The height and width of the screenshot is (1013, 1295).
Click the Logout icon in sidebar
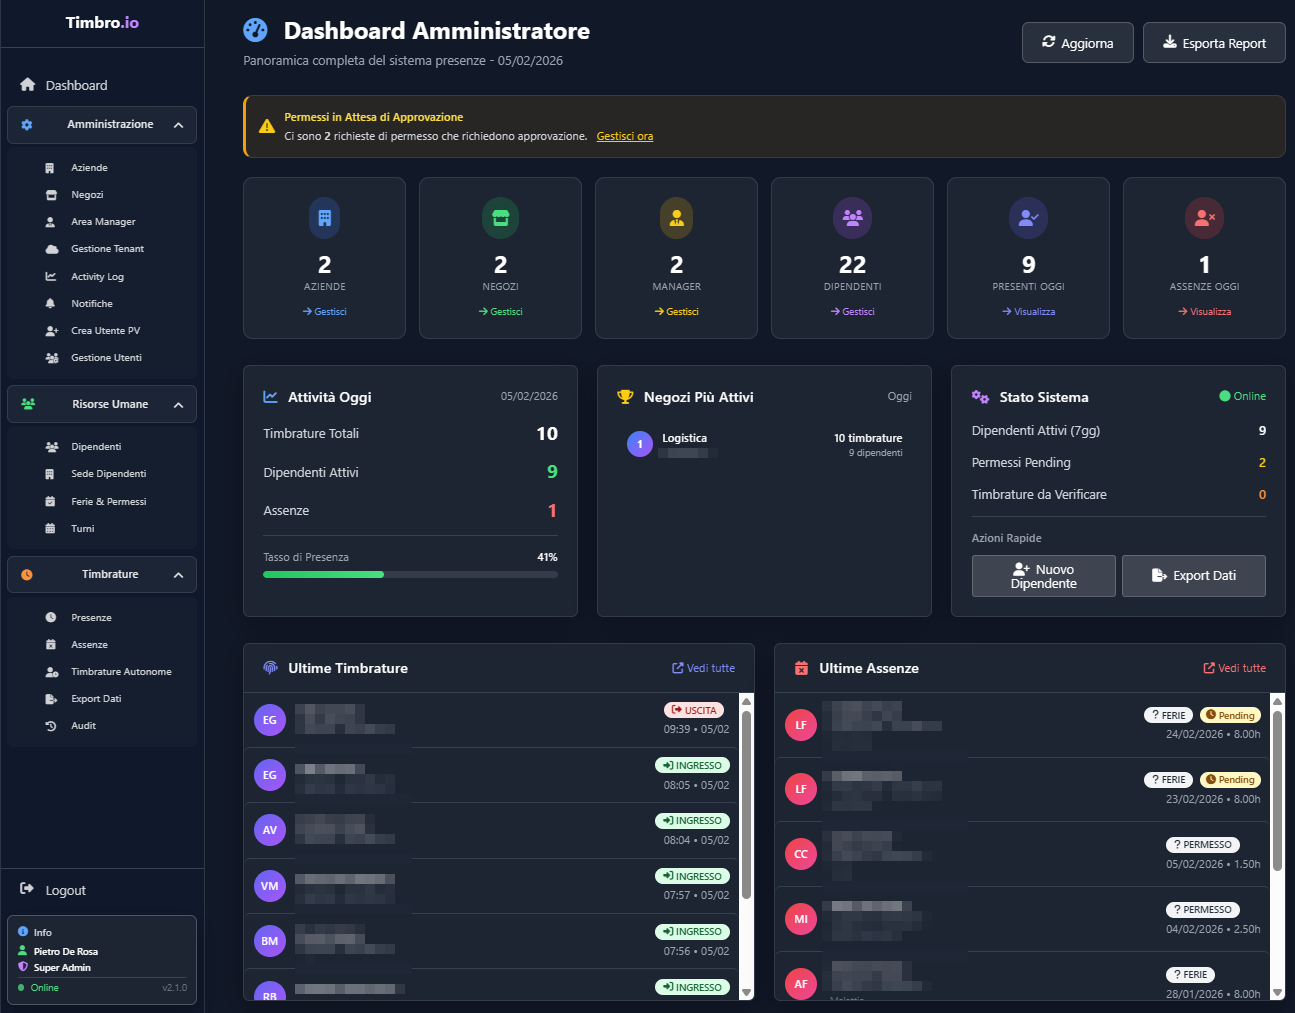[27, 889]
